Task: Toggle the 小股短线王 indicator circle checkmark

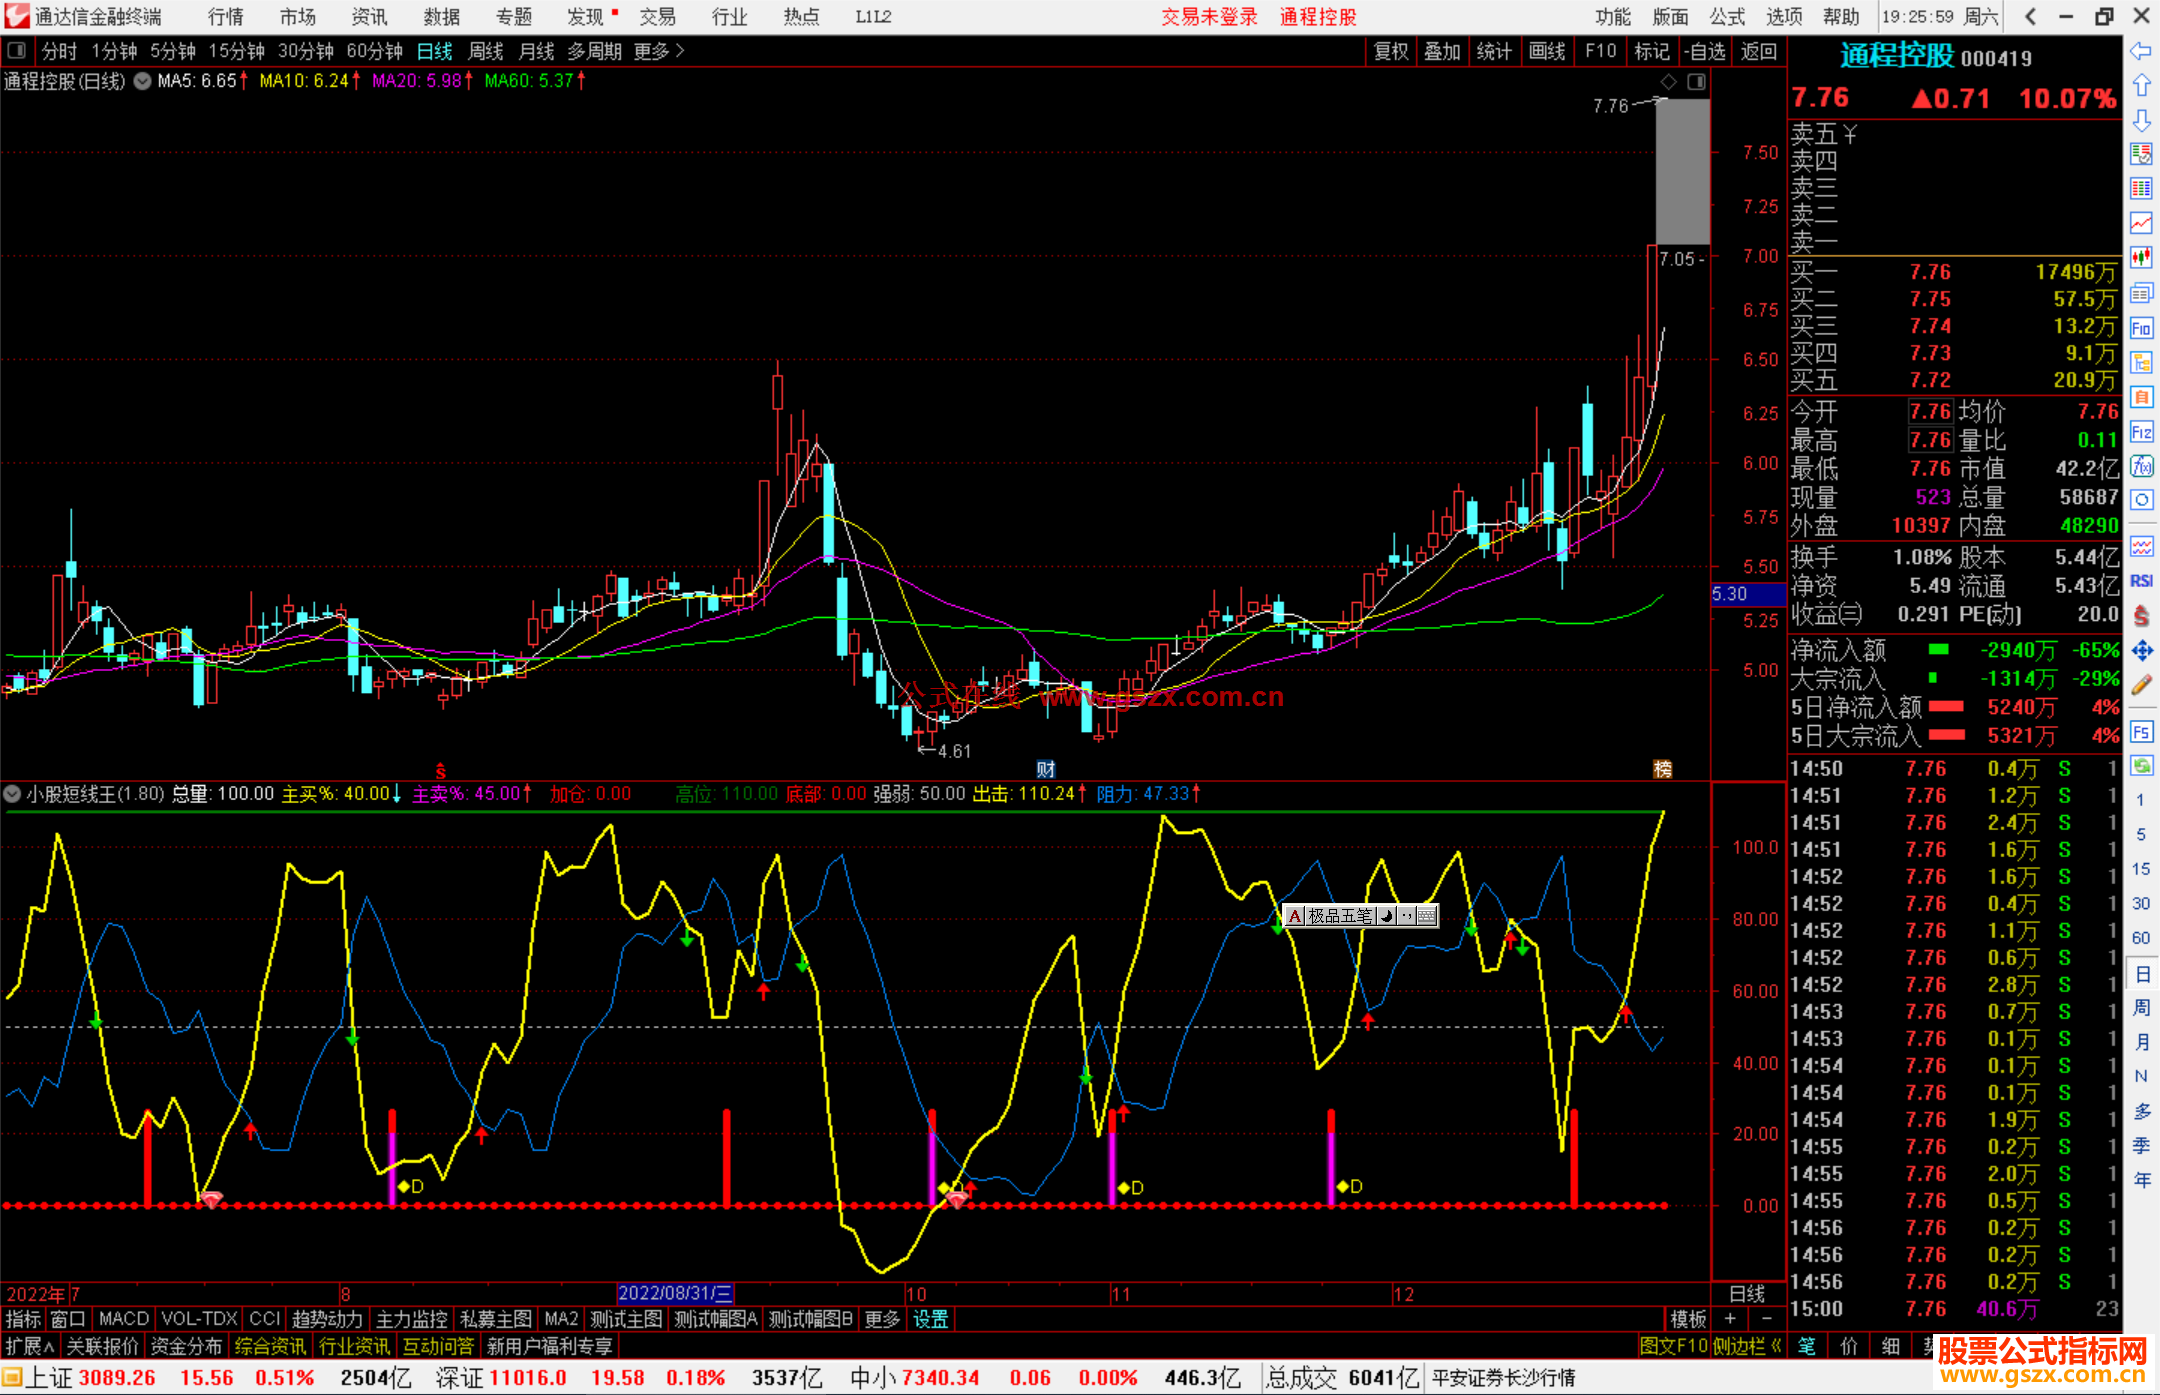Action: (12, 794)
